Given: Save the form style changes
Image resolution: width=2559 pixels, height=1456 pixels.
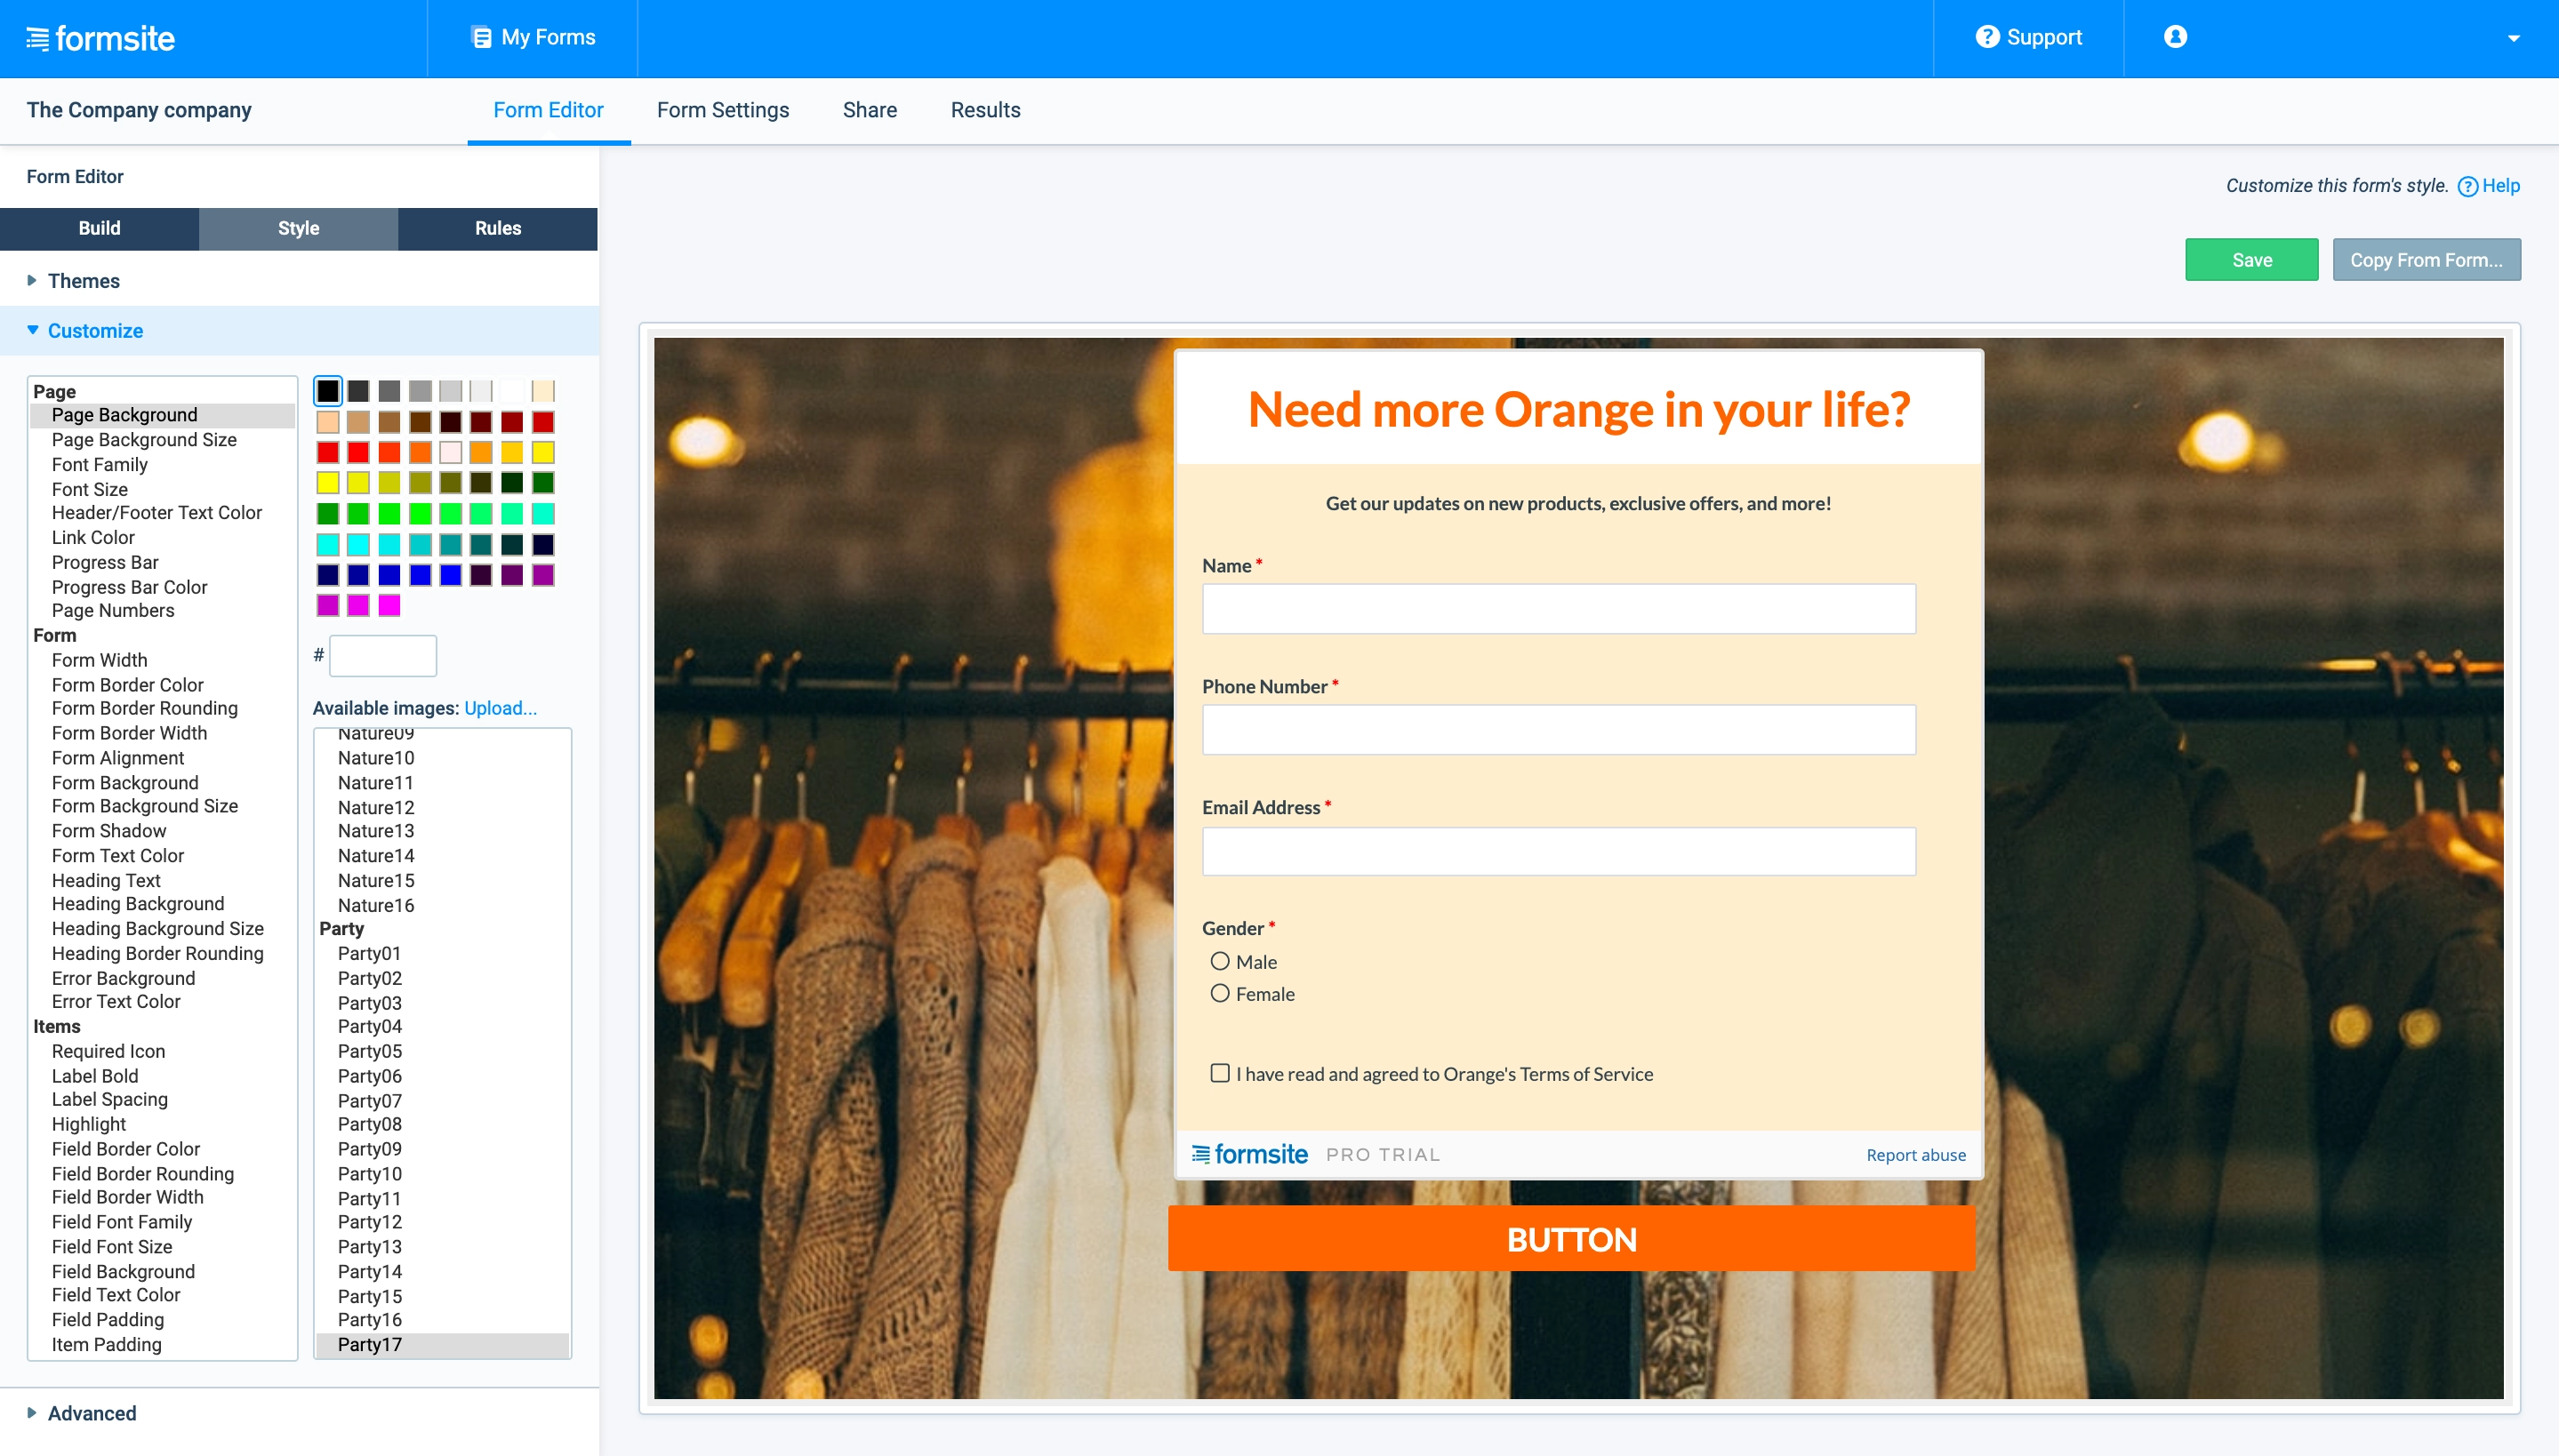Looking at the screenshot, I should pyautogui.click(x=2252, y=259).
